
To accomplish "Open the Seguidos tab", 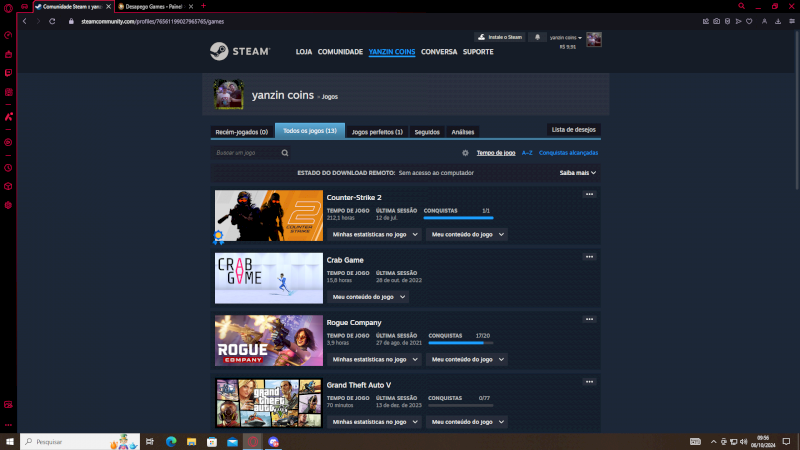I will tap(427, 132).
